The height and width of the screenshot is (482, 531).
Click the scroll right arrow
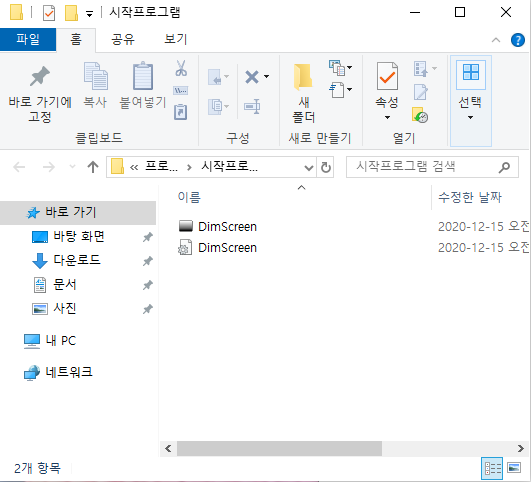coord(521,448)
